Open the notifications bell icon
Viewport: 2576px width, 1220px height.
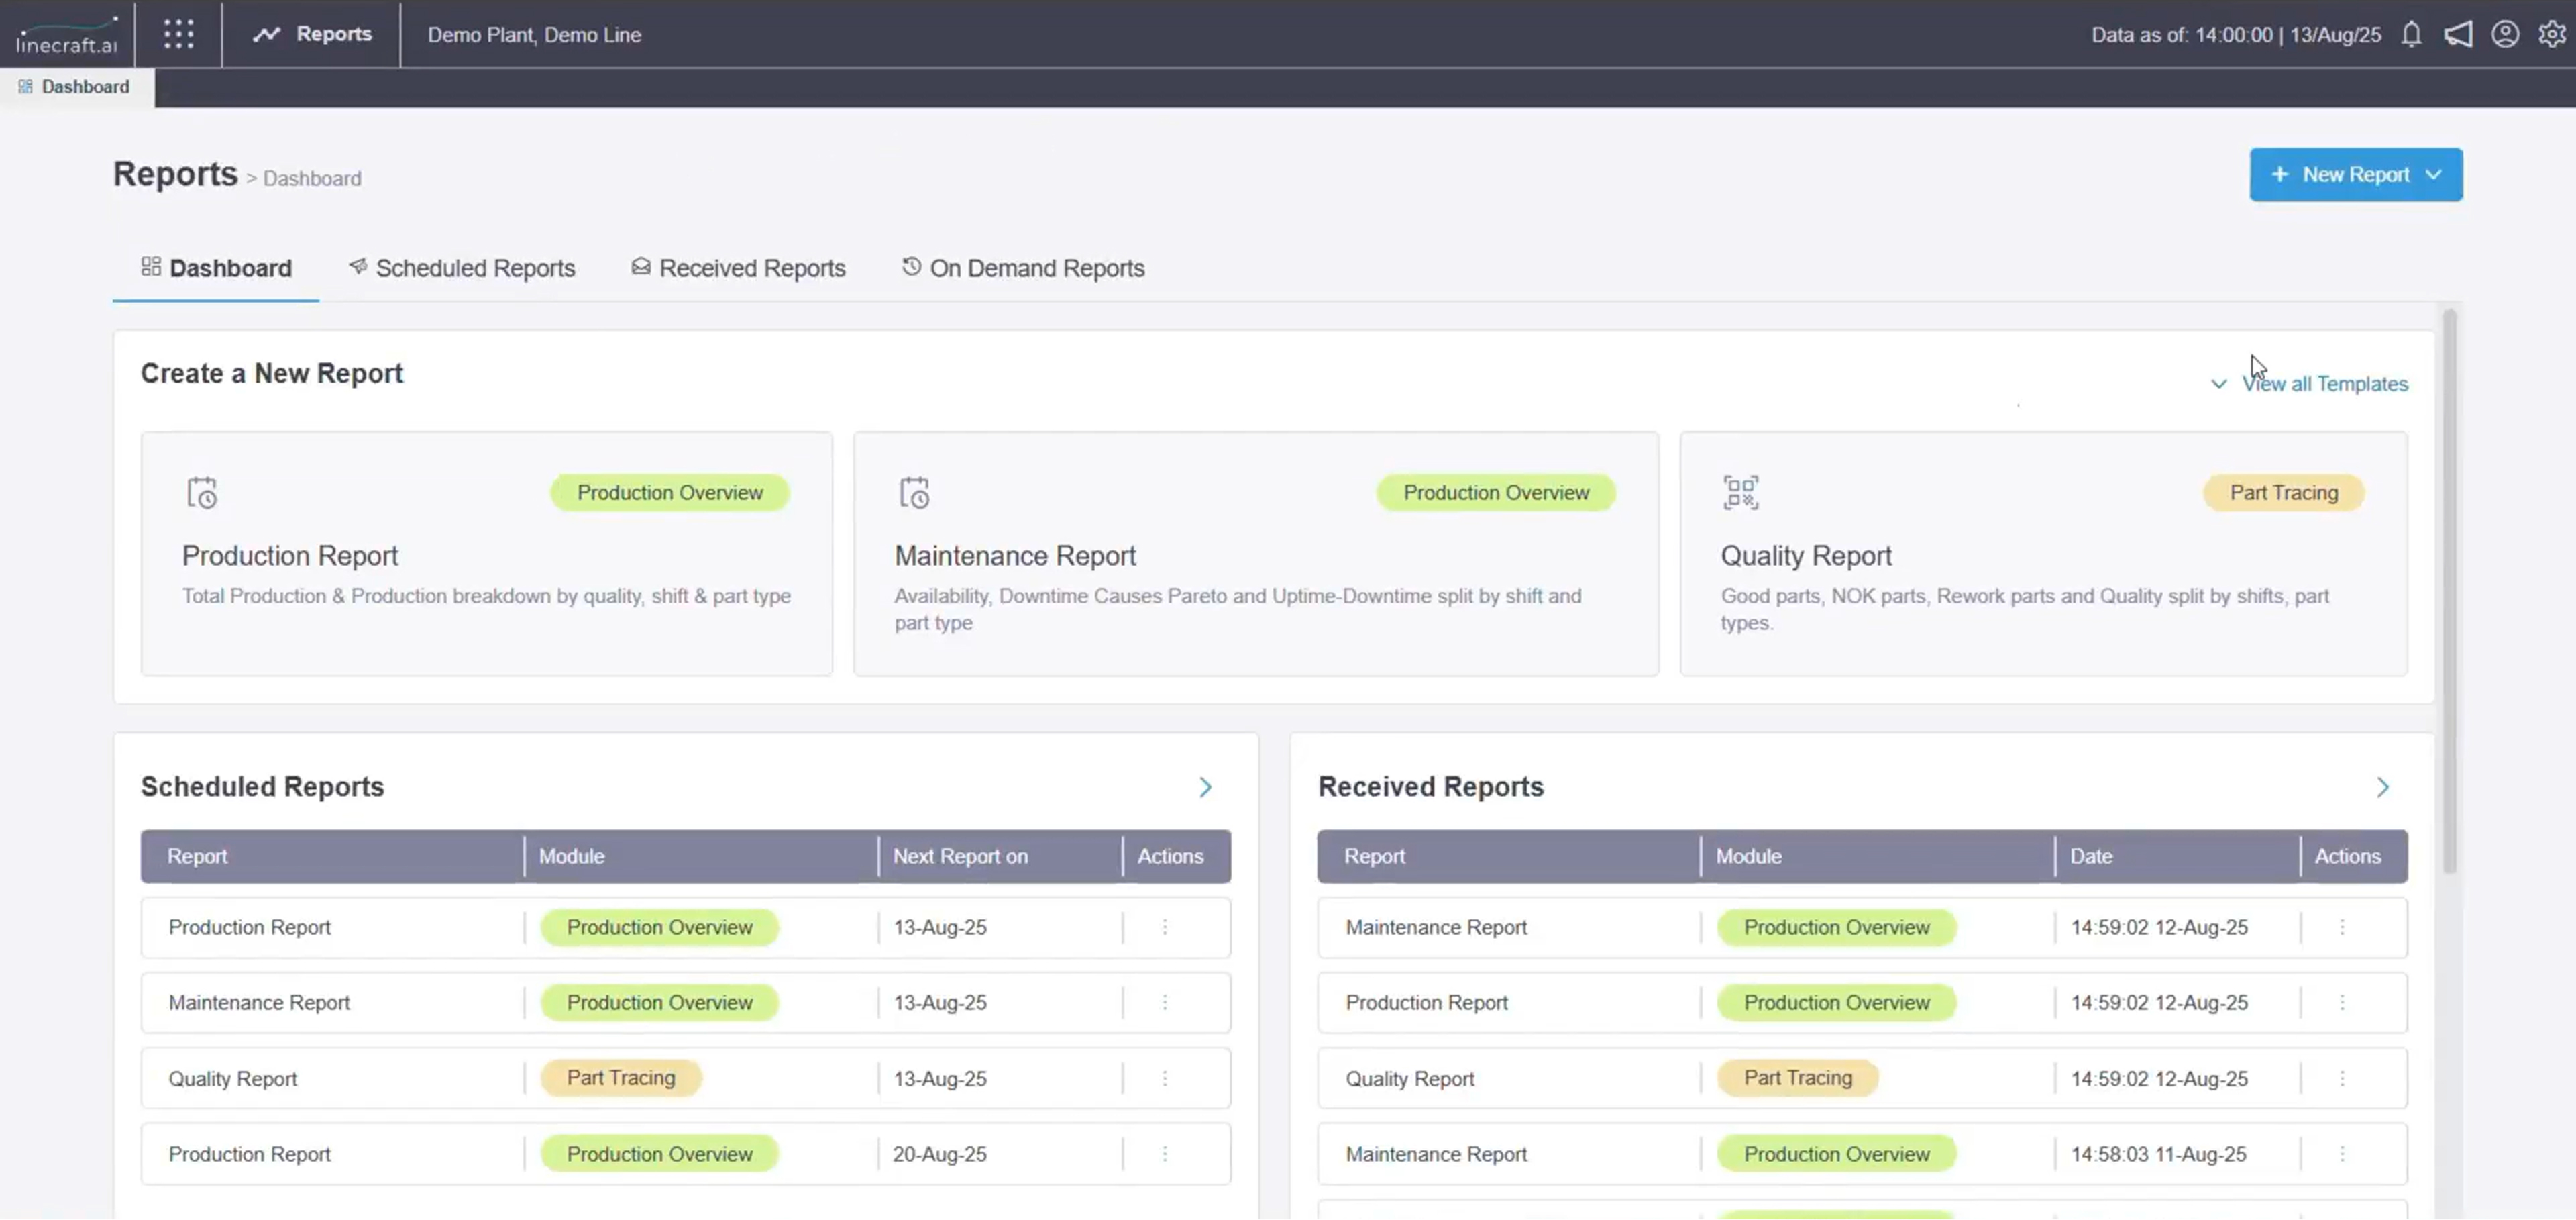click(2411, 35)
